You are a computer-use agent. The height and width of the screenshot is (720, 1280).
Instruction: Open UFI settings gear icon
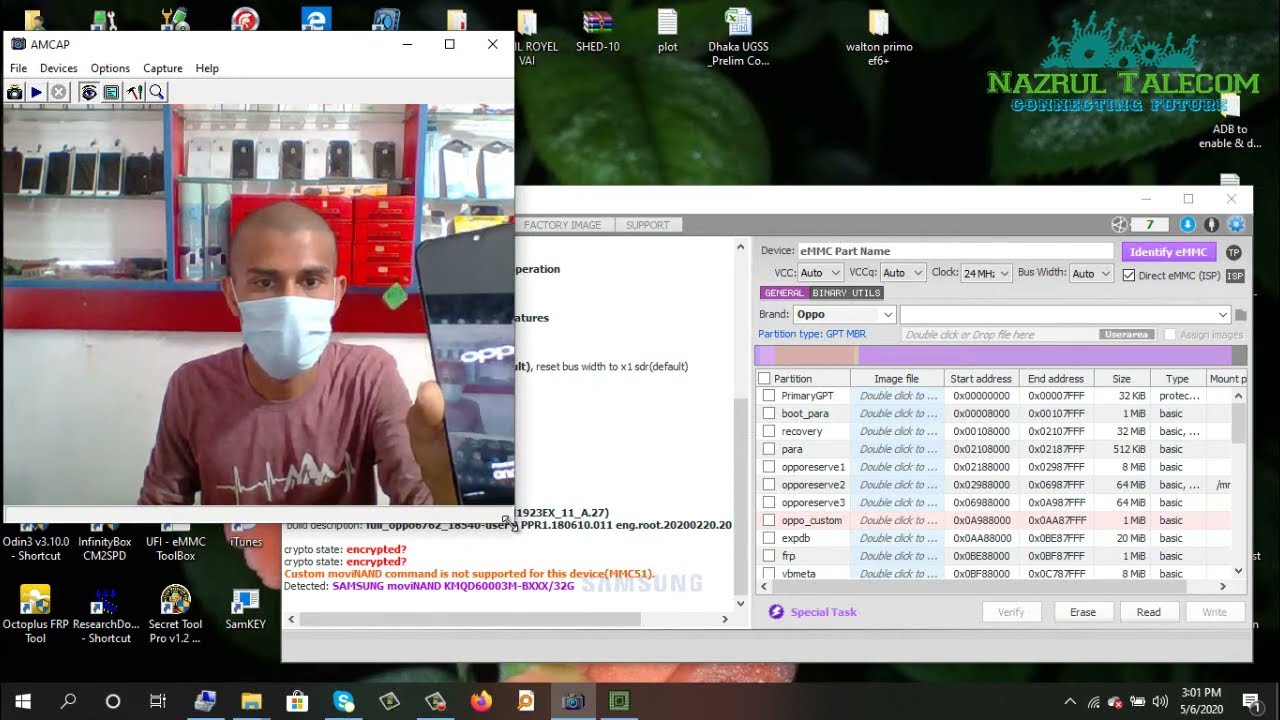1236,225
